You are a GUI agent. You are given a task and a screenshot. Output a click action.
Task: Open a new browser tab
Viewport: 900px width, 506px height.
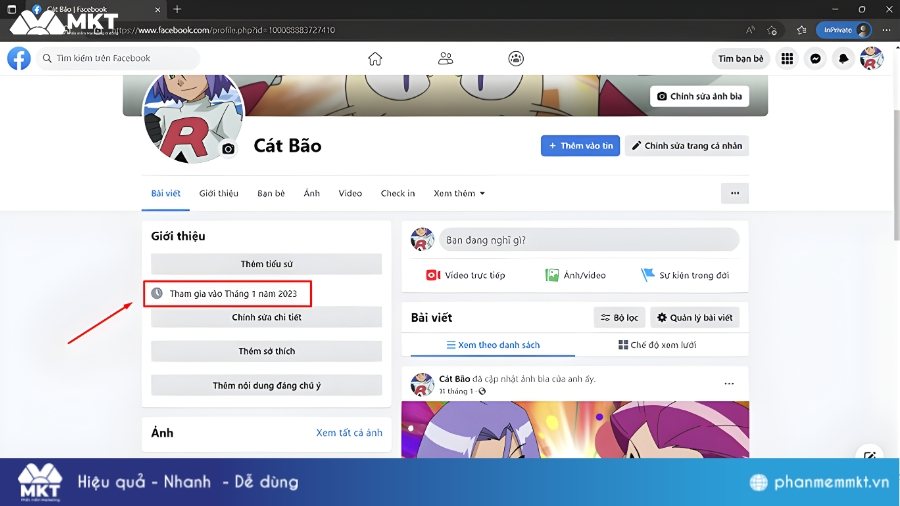pyautogui.click(x=177, y=9)
